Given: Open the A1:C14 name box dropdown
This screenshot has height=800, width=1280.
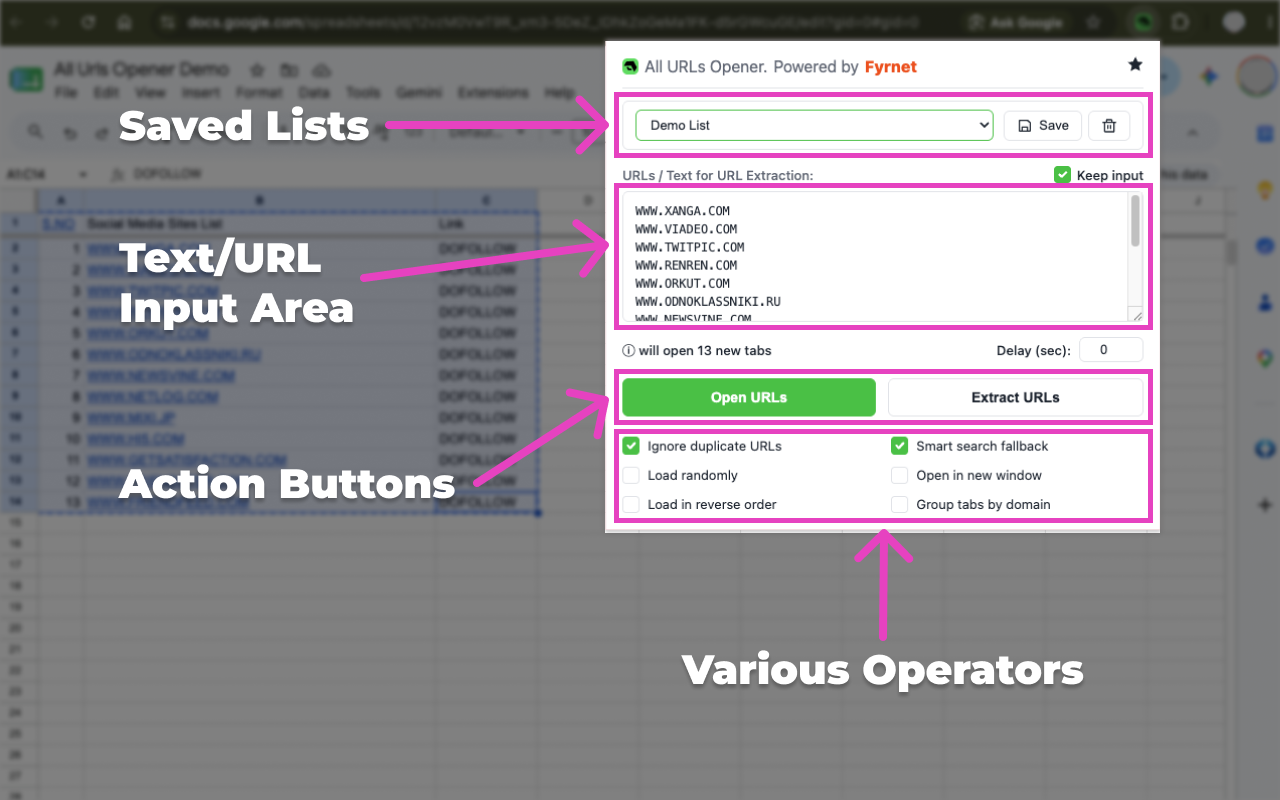Looking at the screenshot, I should [x=82, y=174].
